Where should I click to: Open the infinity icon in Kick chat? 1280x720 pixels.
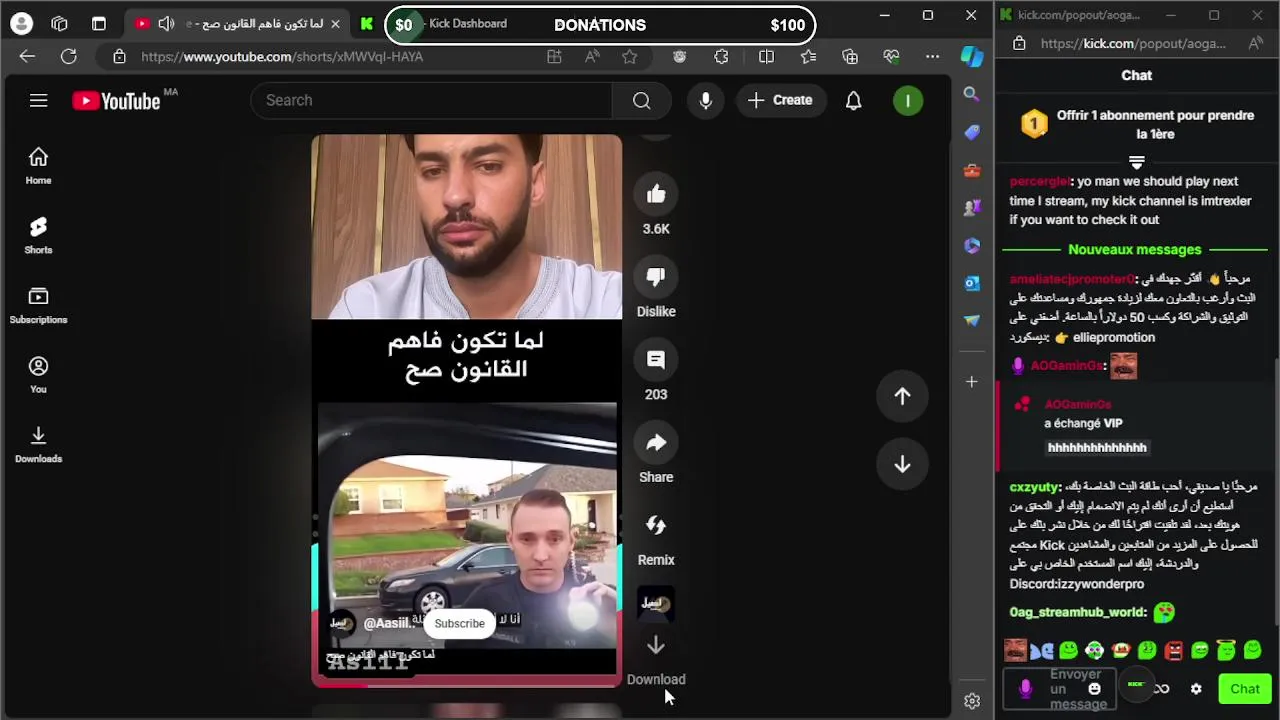tap(1161, 689)
